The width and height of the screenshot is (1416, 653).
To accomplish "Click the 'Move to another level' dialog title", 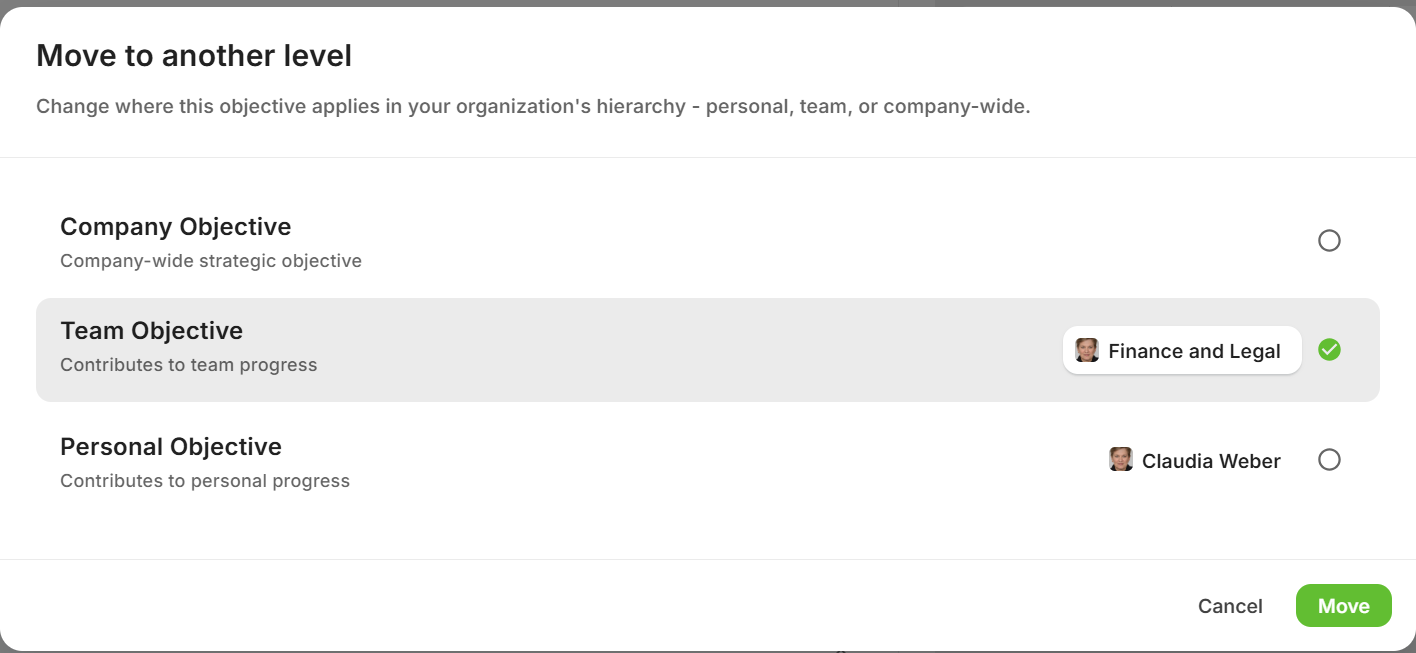I will [x=194, y=56].
